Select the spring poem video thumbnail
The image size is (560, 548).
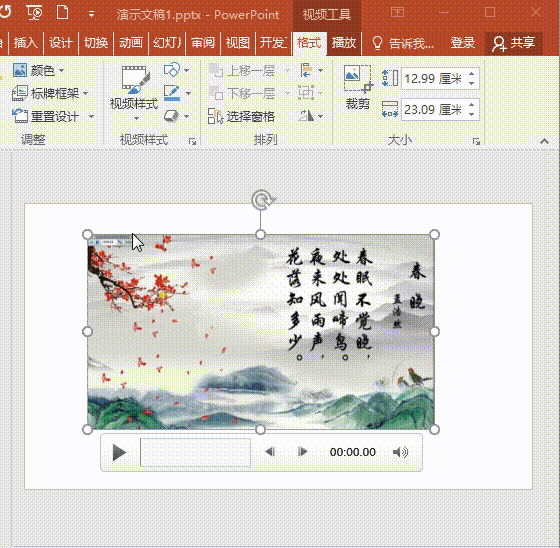point(261,332)
